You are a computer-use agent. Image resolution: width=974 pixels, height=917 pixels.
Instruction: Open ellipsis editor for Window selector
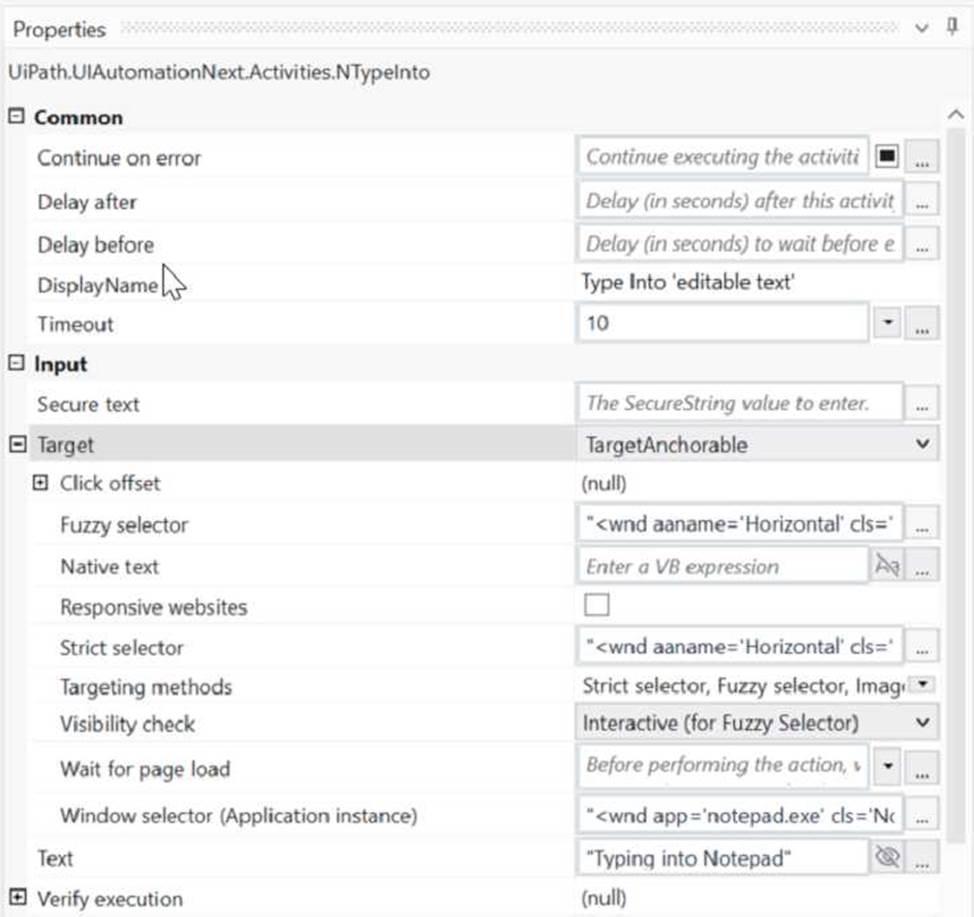[922, 815]
